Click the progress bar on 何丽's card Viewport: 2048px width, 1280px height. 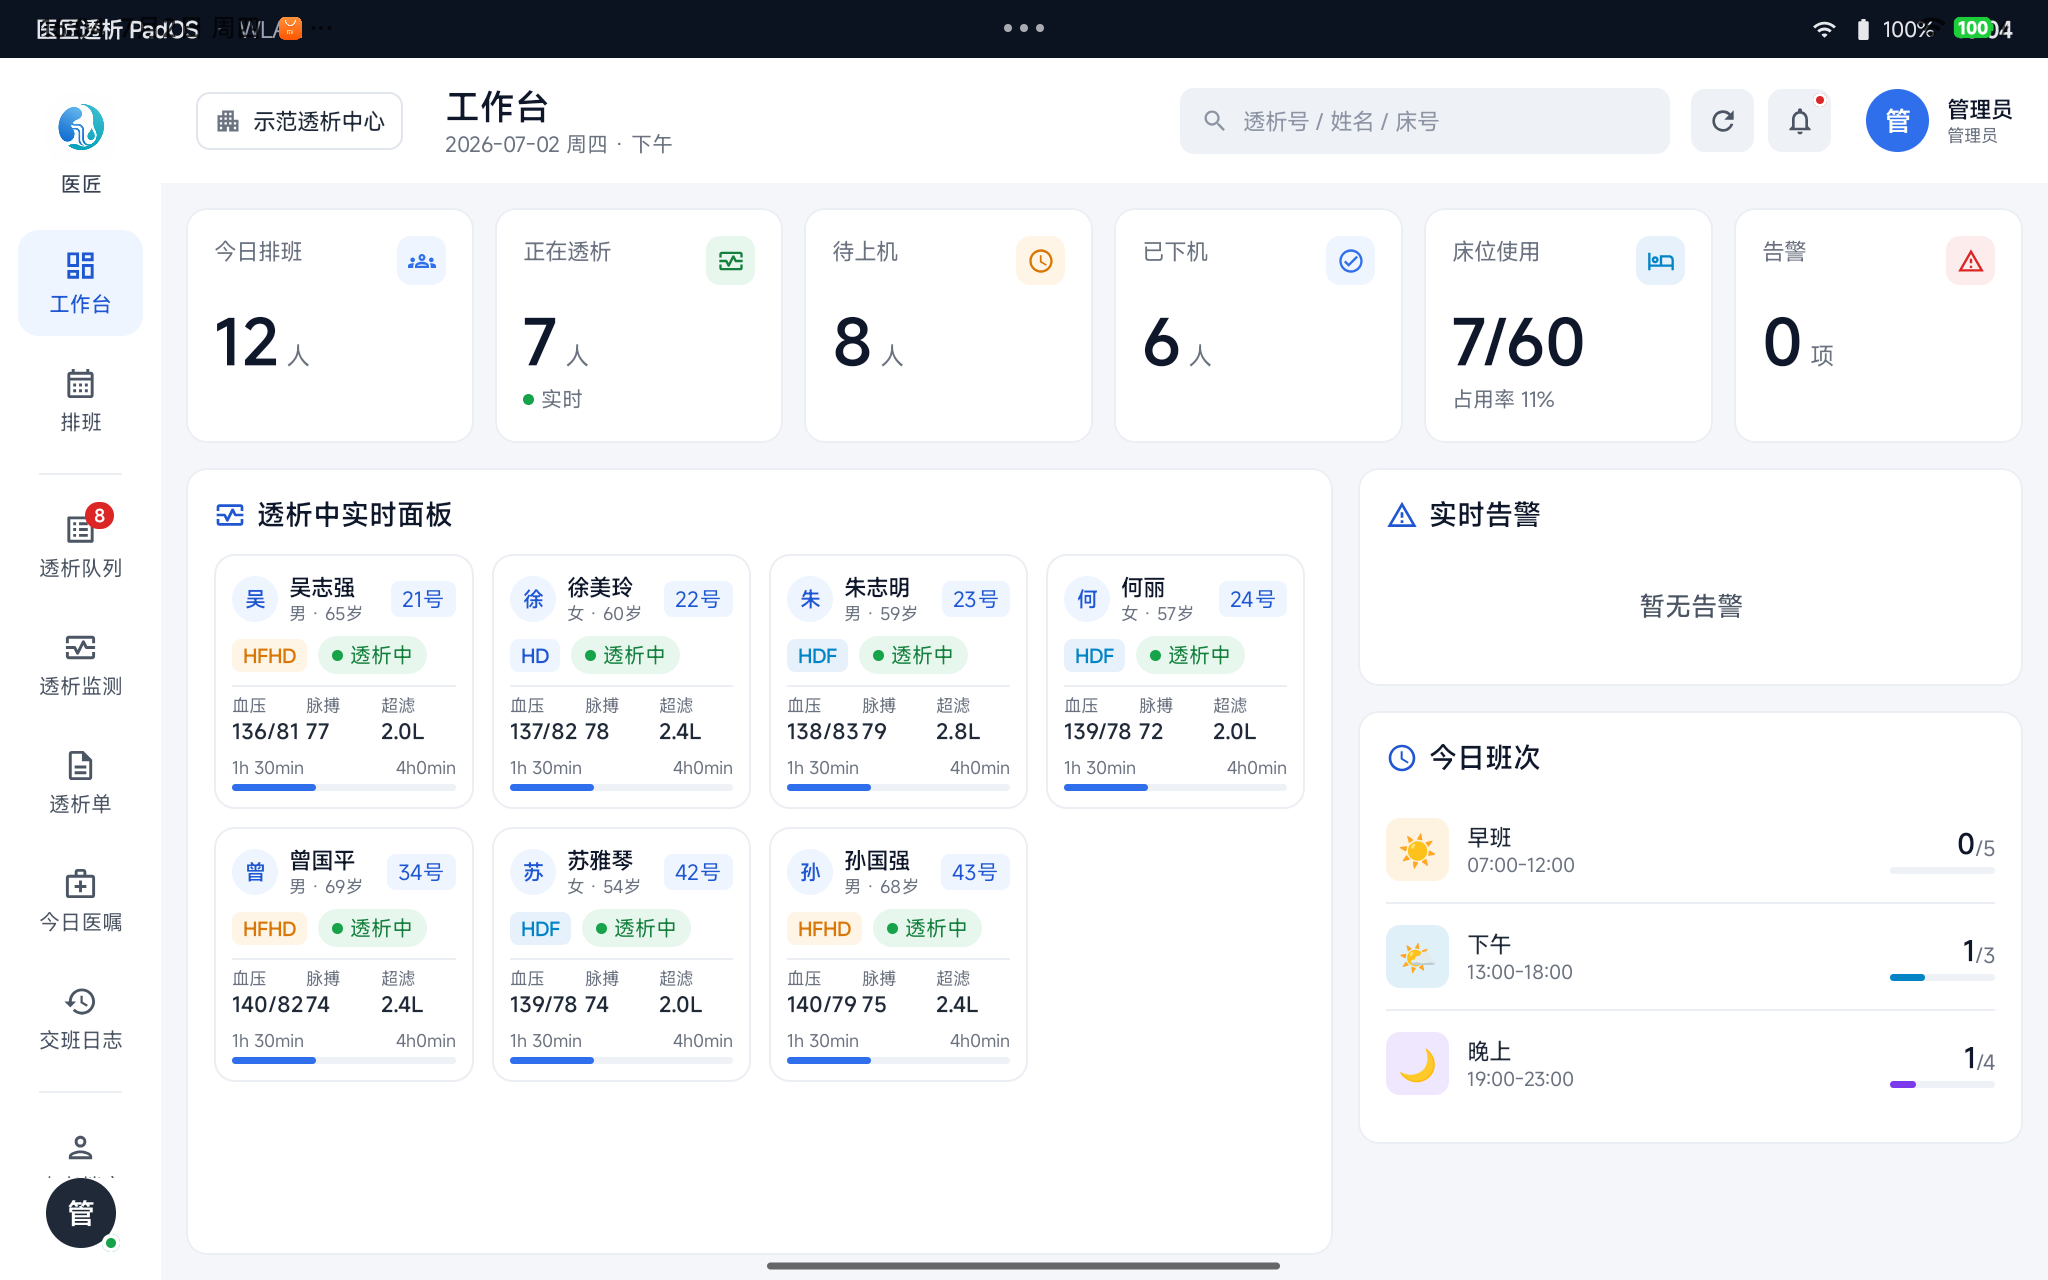[1175, 787]
